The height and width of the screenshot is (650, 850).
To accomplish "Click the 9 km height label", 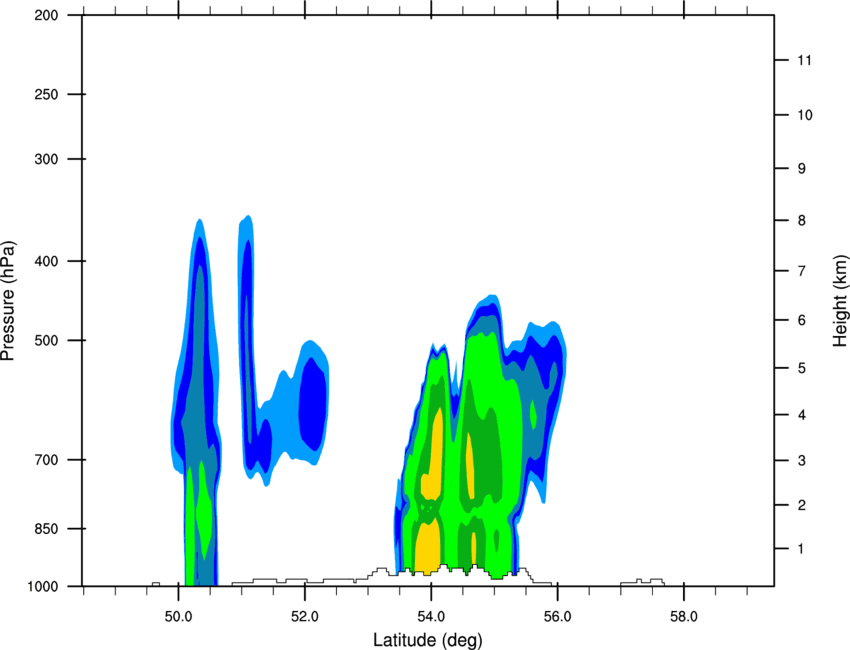I will pos(802,169).
